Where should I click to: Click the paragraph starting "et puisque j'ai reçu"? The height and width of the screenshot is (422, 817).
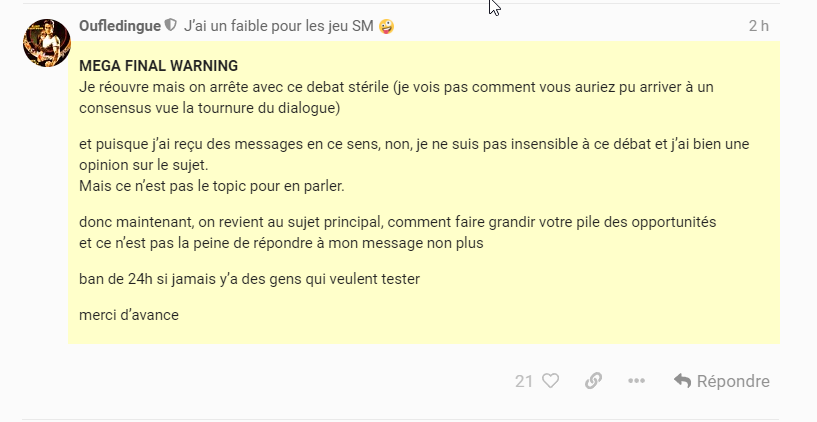click(x=414, y=154)
